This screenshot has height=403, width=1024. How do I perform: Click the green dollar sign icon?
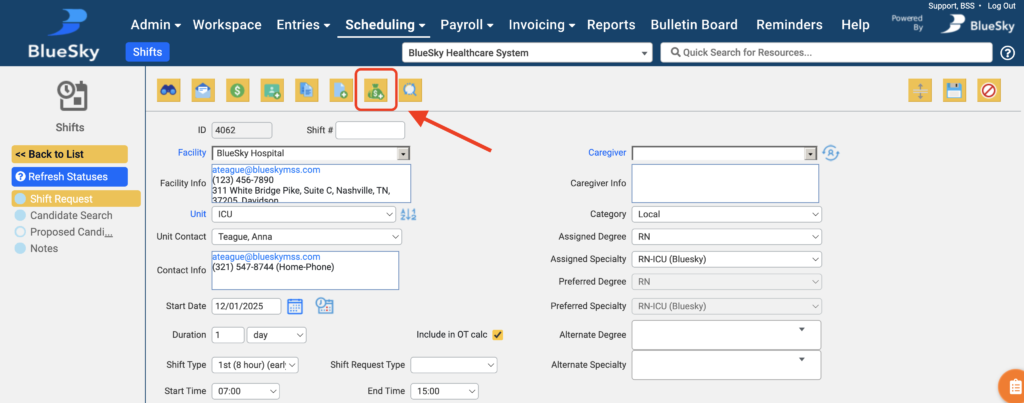point(237,92)
